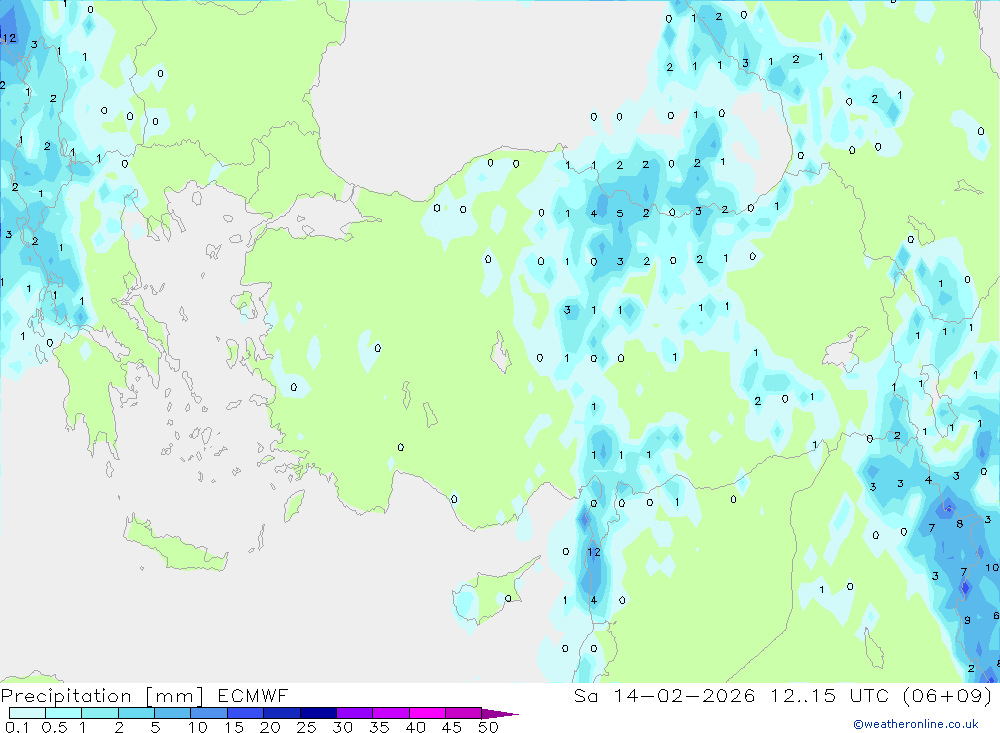Select the 30–35 mm purple legend swatch
1000x733 pixels.
pos(354,713)
